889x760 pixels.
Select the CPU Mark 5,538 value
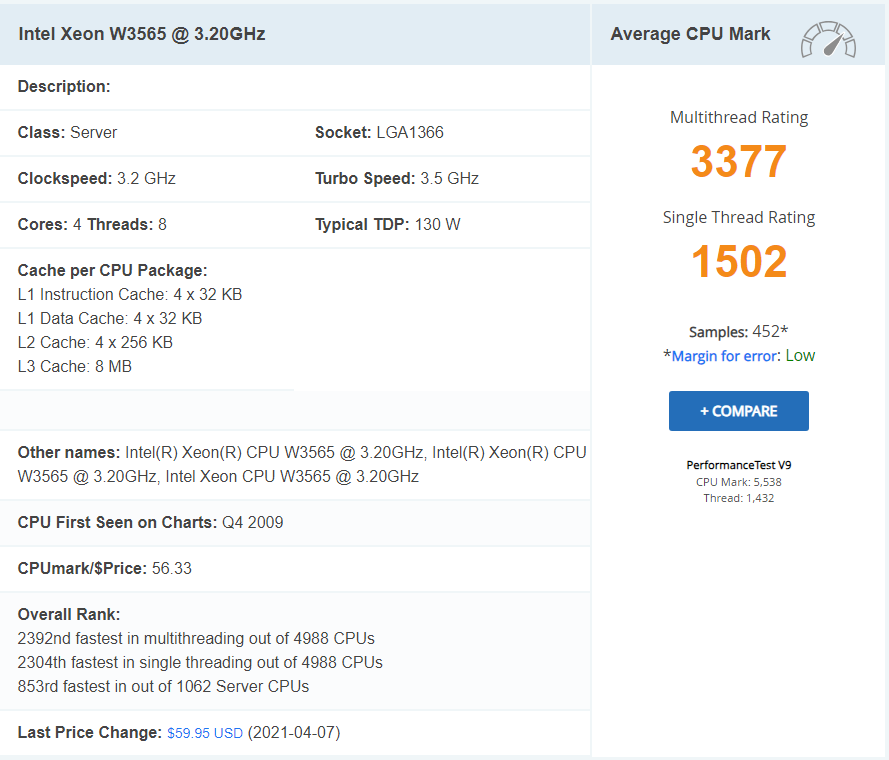[738, 481]
